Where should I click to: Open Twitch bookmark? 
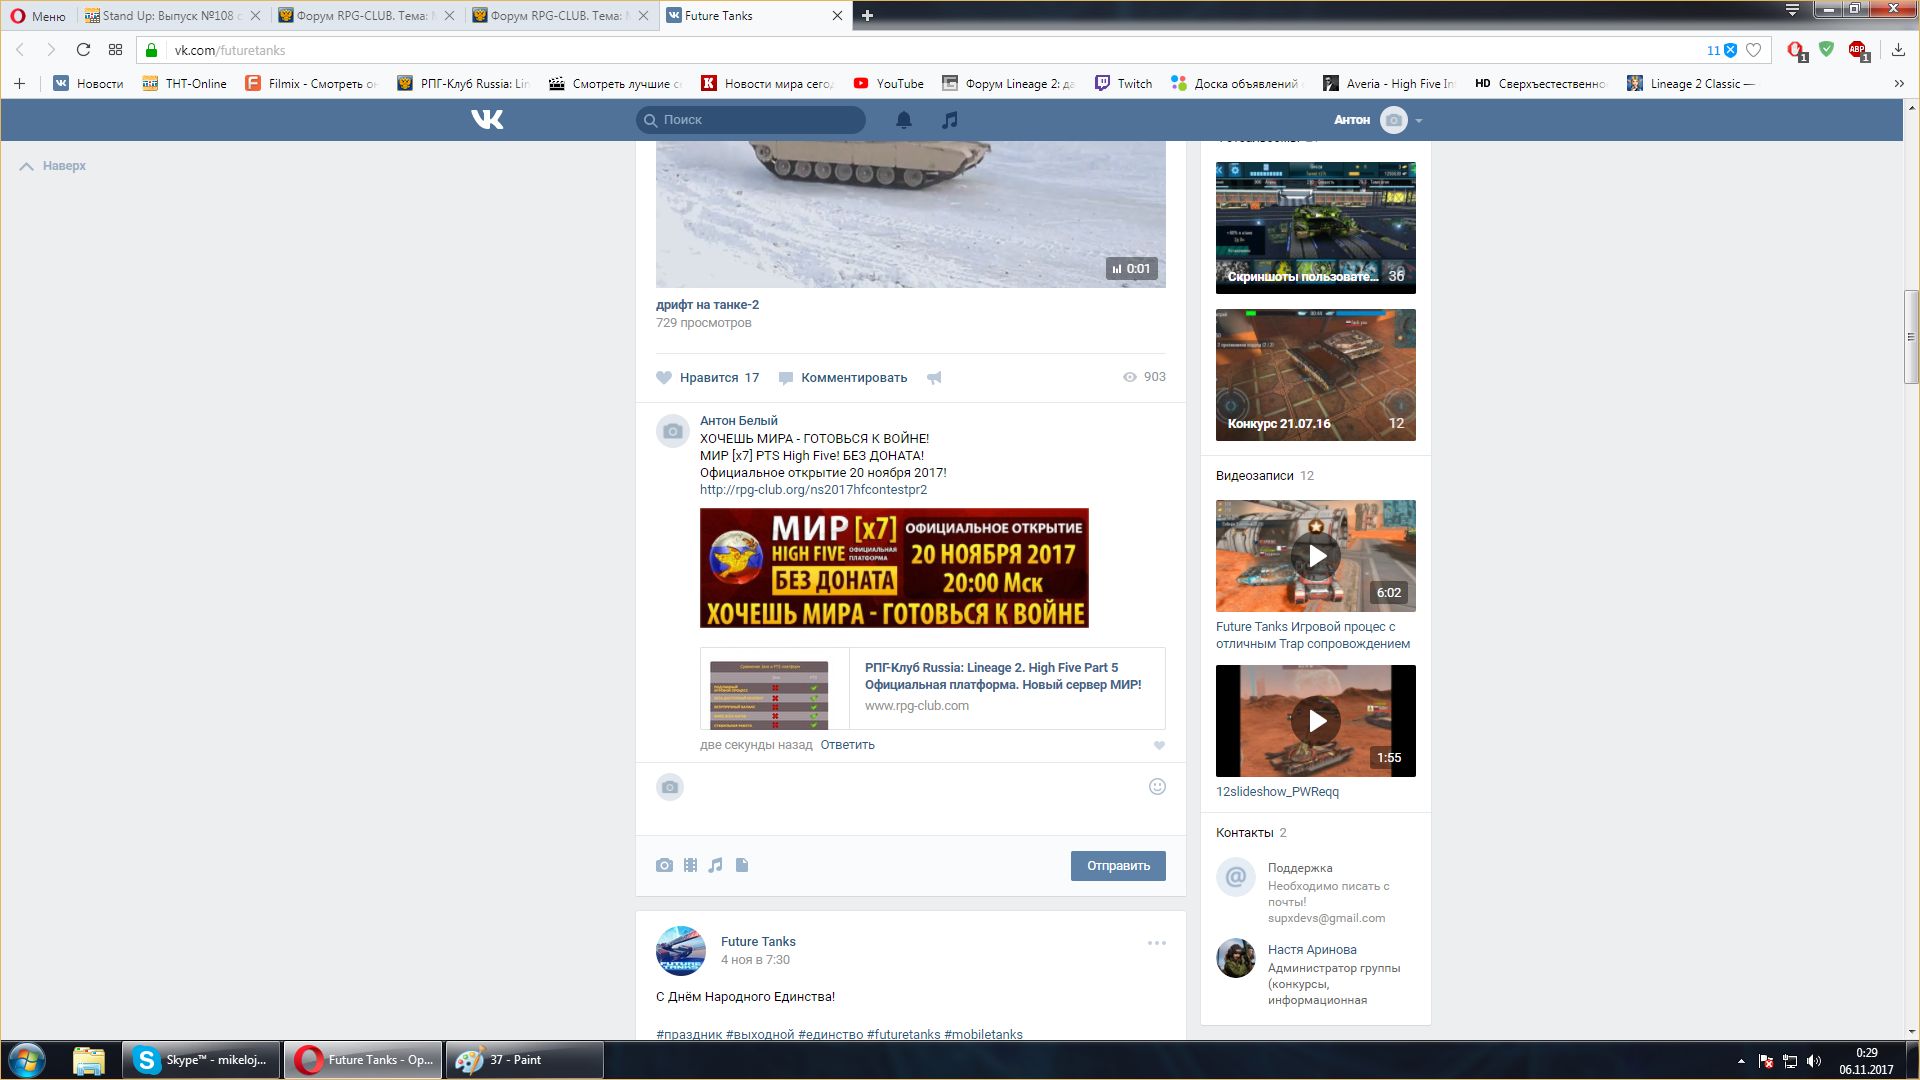coord(1123,84)
